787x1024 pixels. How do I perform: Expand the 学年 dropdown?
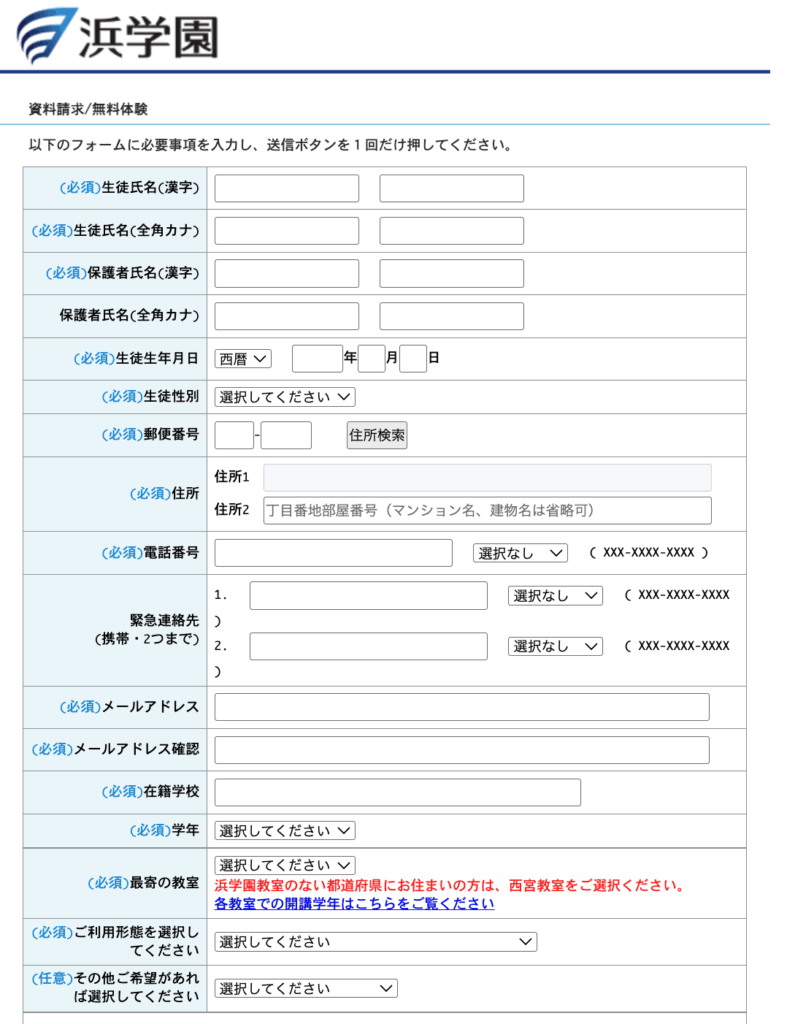285,831
